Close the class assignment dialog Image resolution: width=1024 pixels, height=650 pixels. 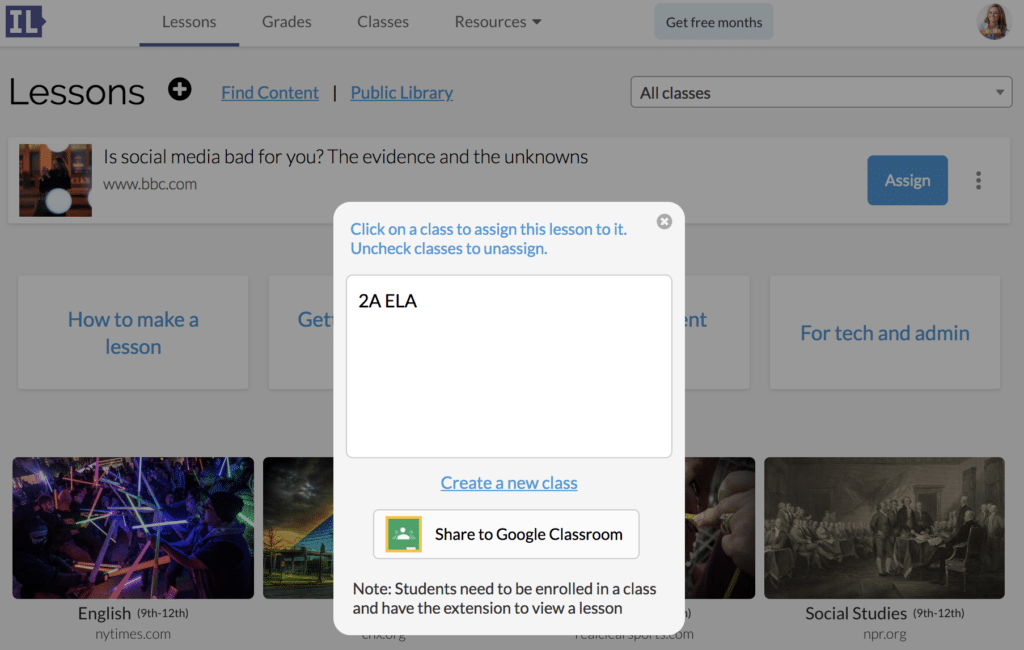point(664,222)
